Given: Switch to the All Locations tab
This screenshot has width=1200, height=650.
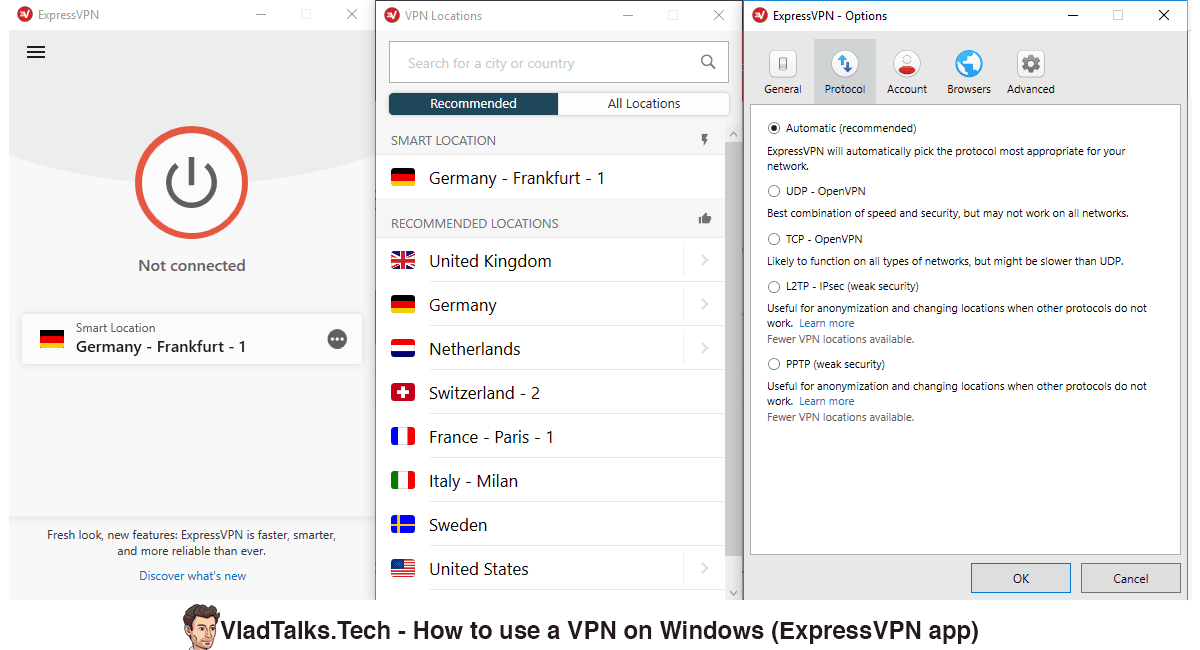Looking at the screenshot, I should click(x=644, y=104).
